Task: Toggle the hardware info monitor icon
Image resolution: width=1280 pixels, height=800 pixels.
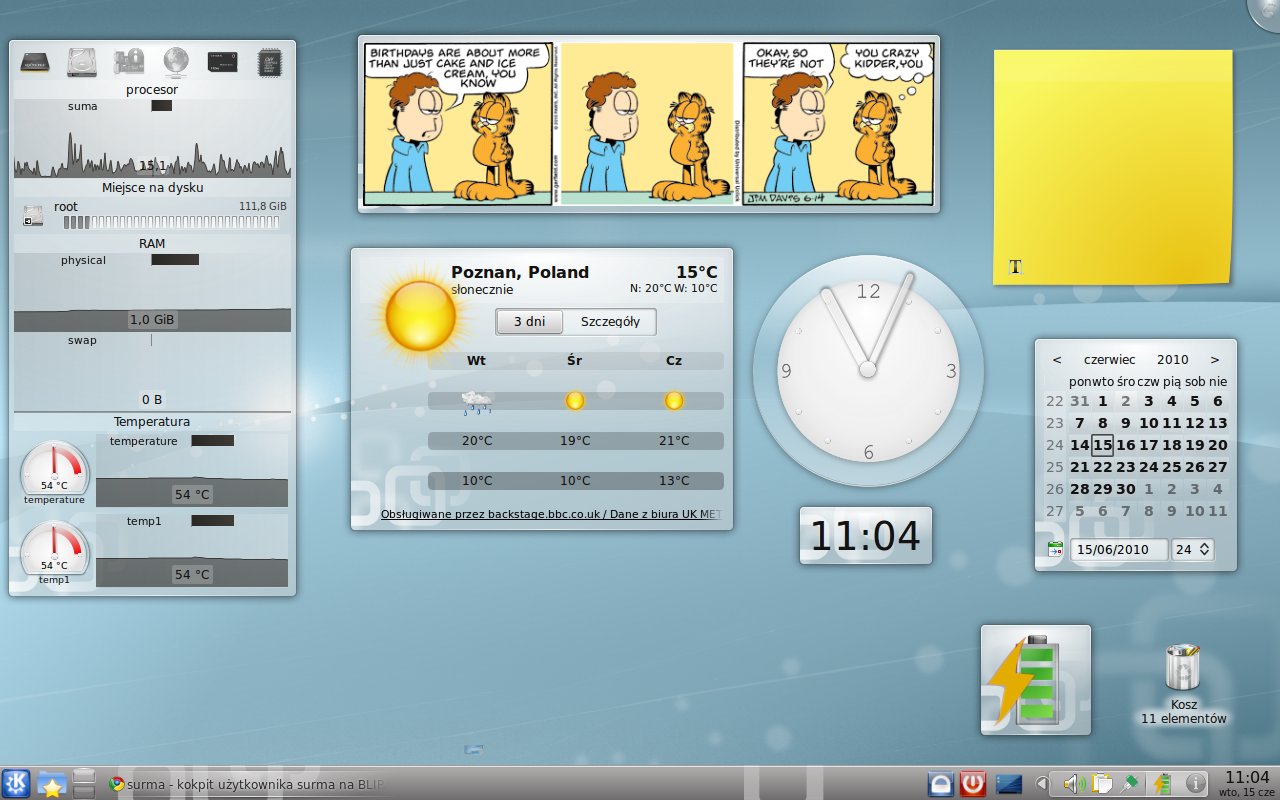Action: click(x=130, y=62)
